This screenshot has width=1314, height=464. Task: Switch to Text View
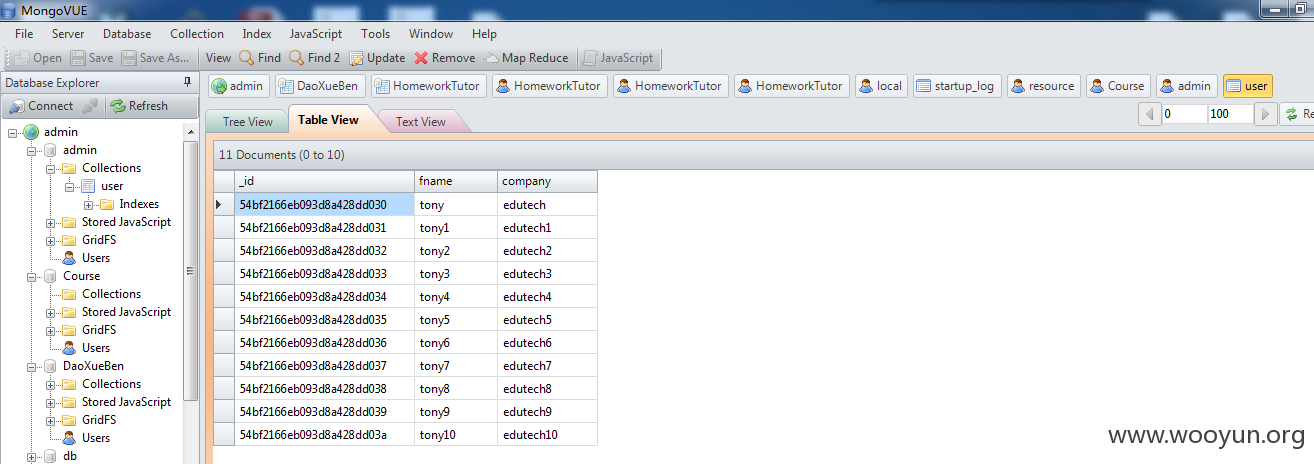[x=421, y=122]
